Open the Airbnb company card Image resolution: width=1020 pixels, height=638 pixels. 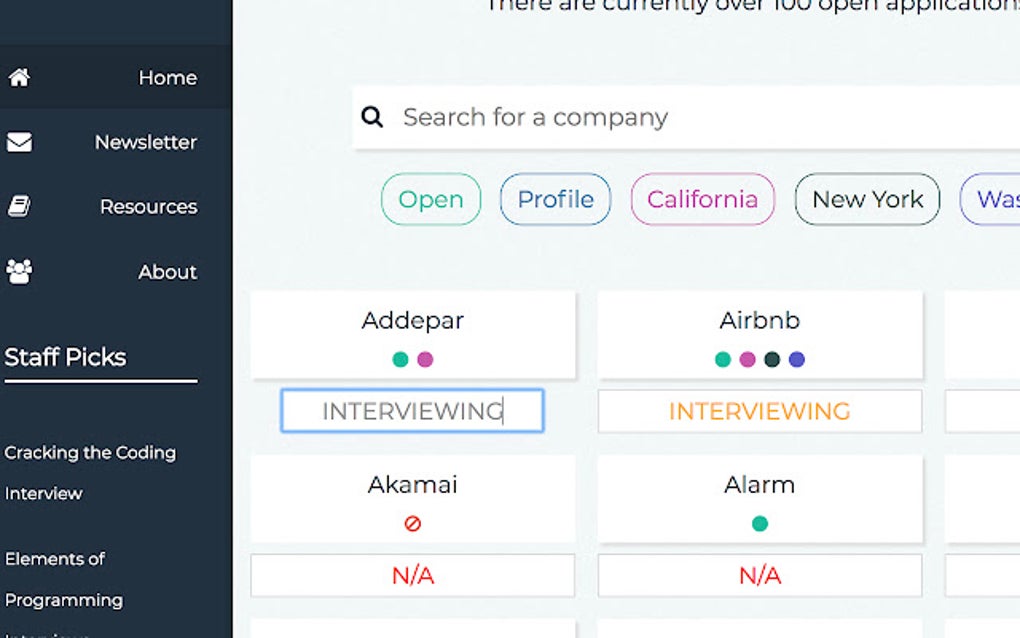click(x=759, y=322)
